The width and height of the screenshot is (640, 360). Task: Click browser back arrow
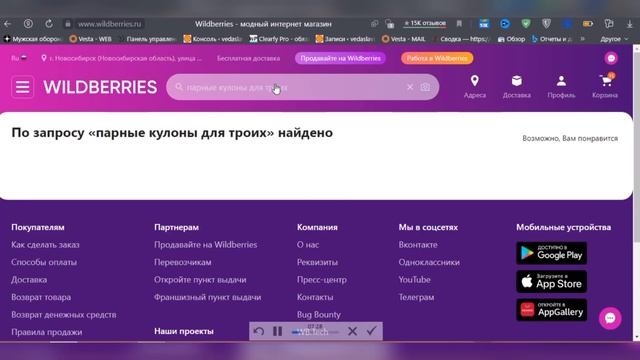click(x=7, y=24)
